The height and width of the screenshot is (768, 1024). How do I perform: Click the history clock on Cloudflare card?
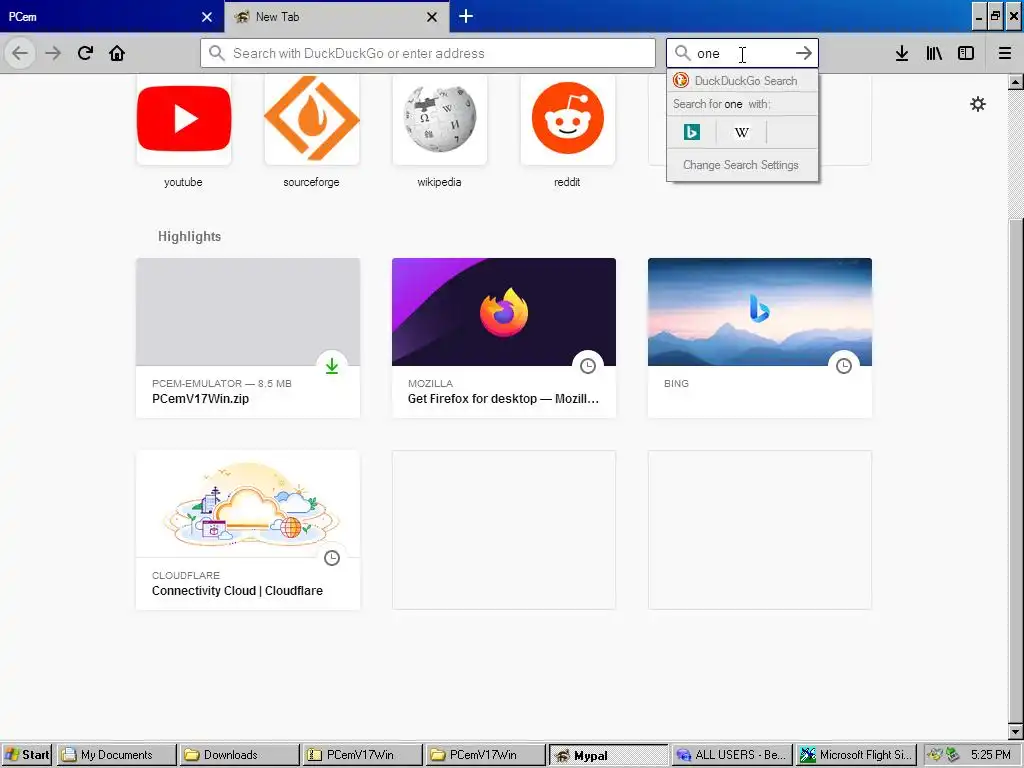[332, 558]
